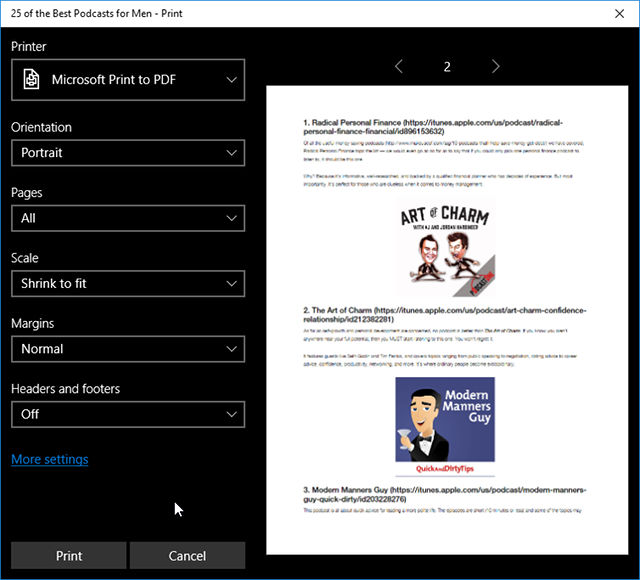Go to the next preview page

(x=495, y=67)
